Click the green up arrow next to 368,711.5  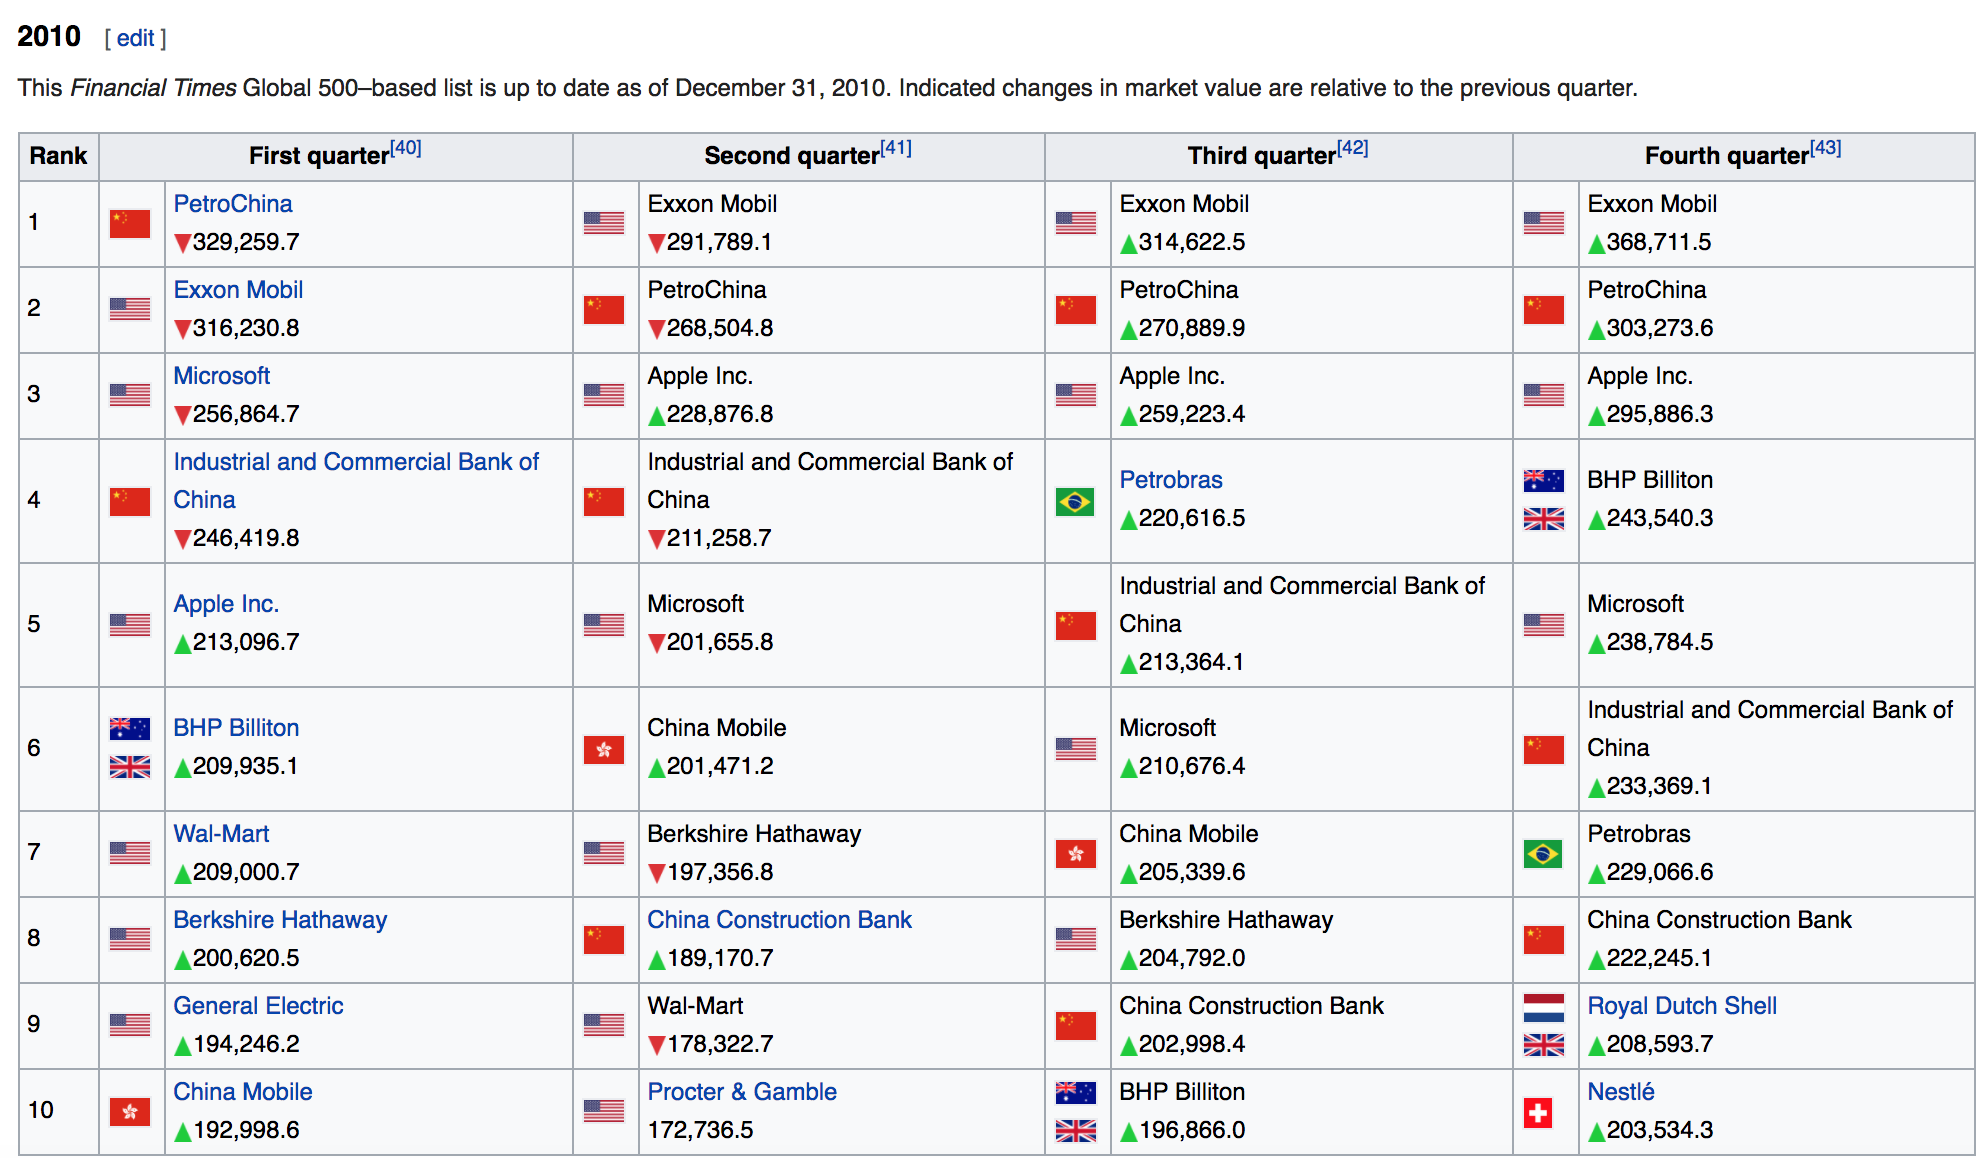(1596, 244)
